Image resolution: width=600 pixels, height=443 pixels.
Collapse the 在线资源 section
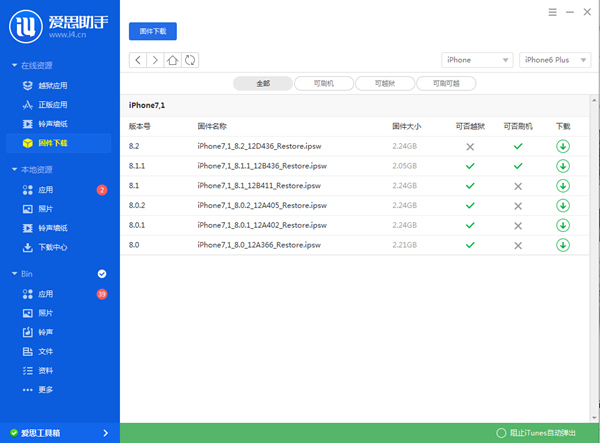coord(14,65)
